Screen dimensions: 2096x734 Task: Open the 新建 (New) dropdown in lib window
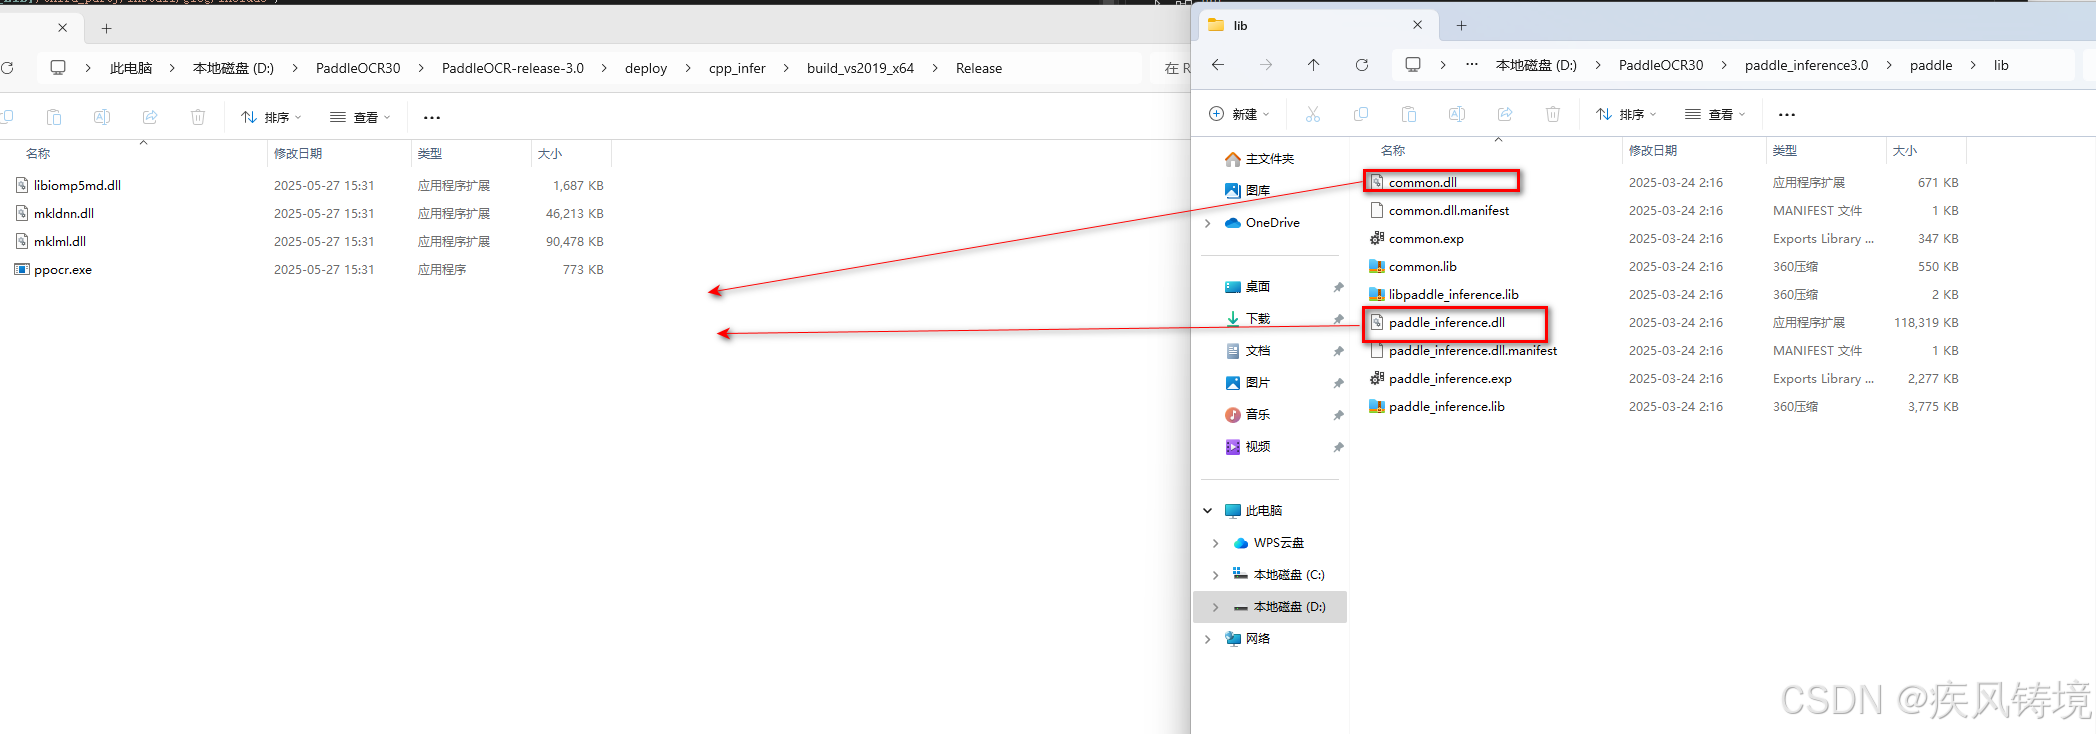pos(1239,115)
